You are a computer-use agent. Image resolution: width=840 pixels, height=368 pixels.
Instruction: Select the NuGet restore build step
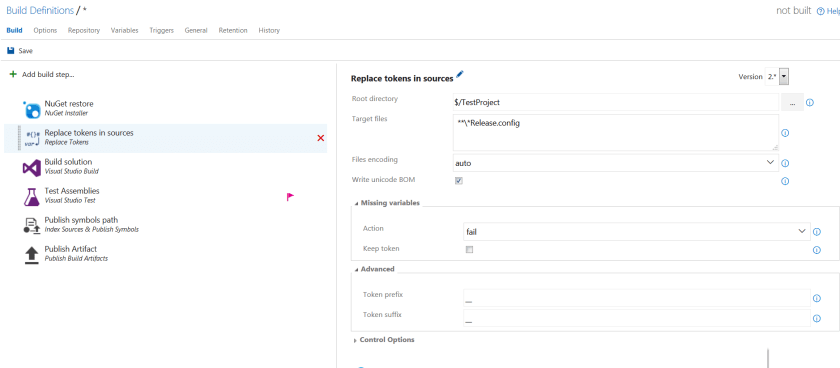pyautogui.click(x=166, y=109)
